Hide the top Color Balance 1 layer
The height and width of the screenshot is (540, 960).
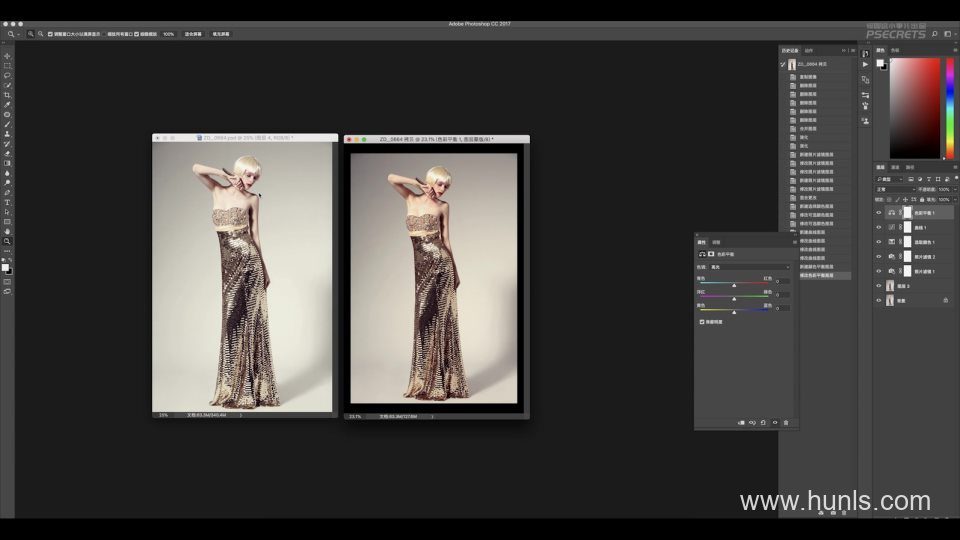(879, 212)
